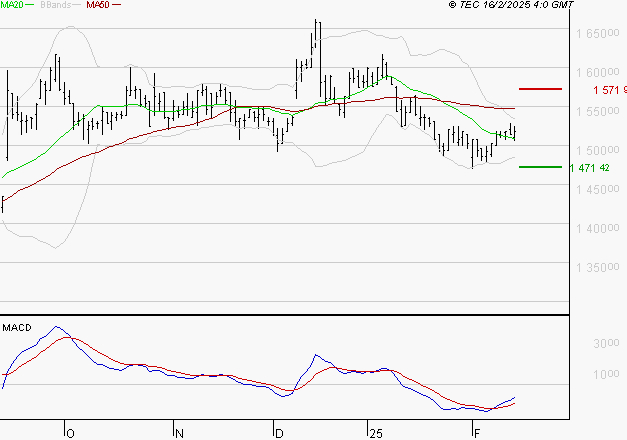The height and width of the screenshot is (440, 627).
Task: Click the 1 550 price axis label
Action: [x=597, y=112]
